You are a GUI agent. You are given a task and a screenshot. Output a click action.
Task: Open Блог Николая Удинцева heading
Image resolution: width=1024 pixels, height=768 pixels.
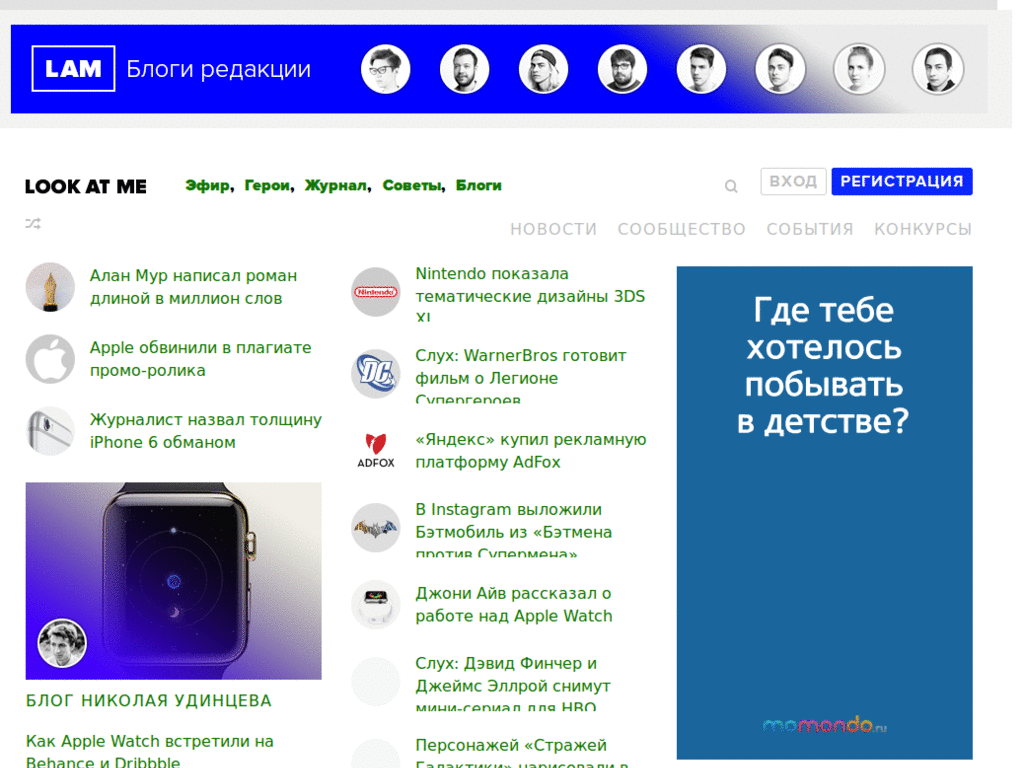point(149,701)
